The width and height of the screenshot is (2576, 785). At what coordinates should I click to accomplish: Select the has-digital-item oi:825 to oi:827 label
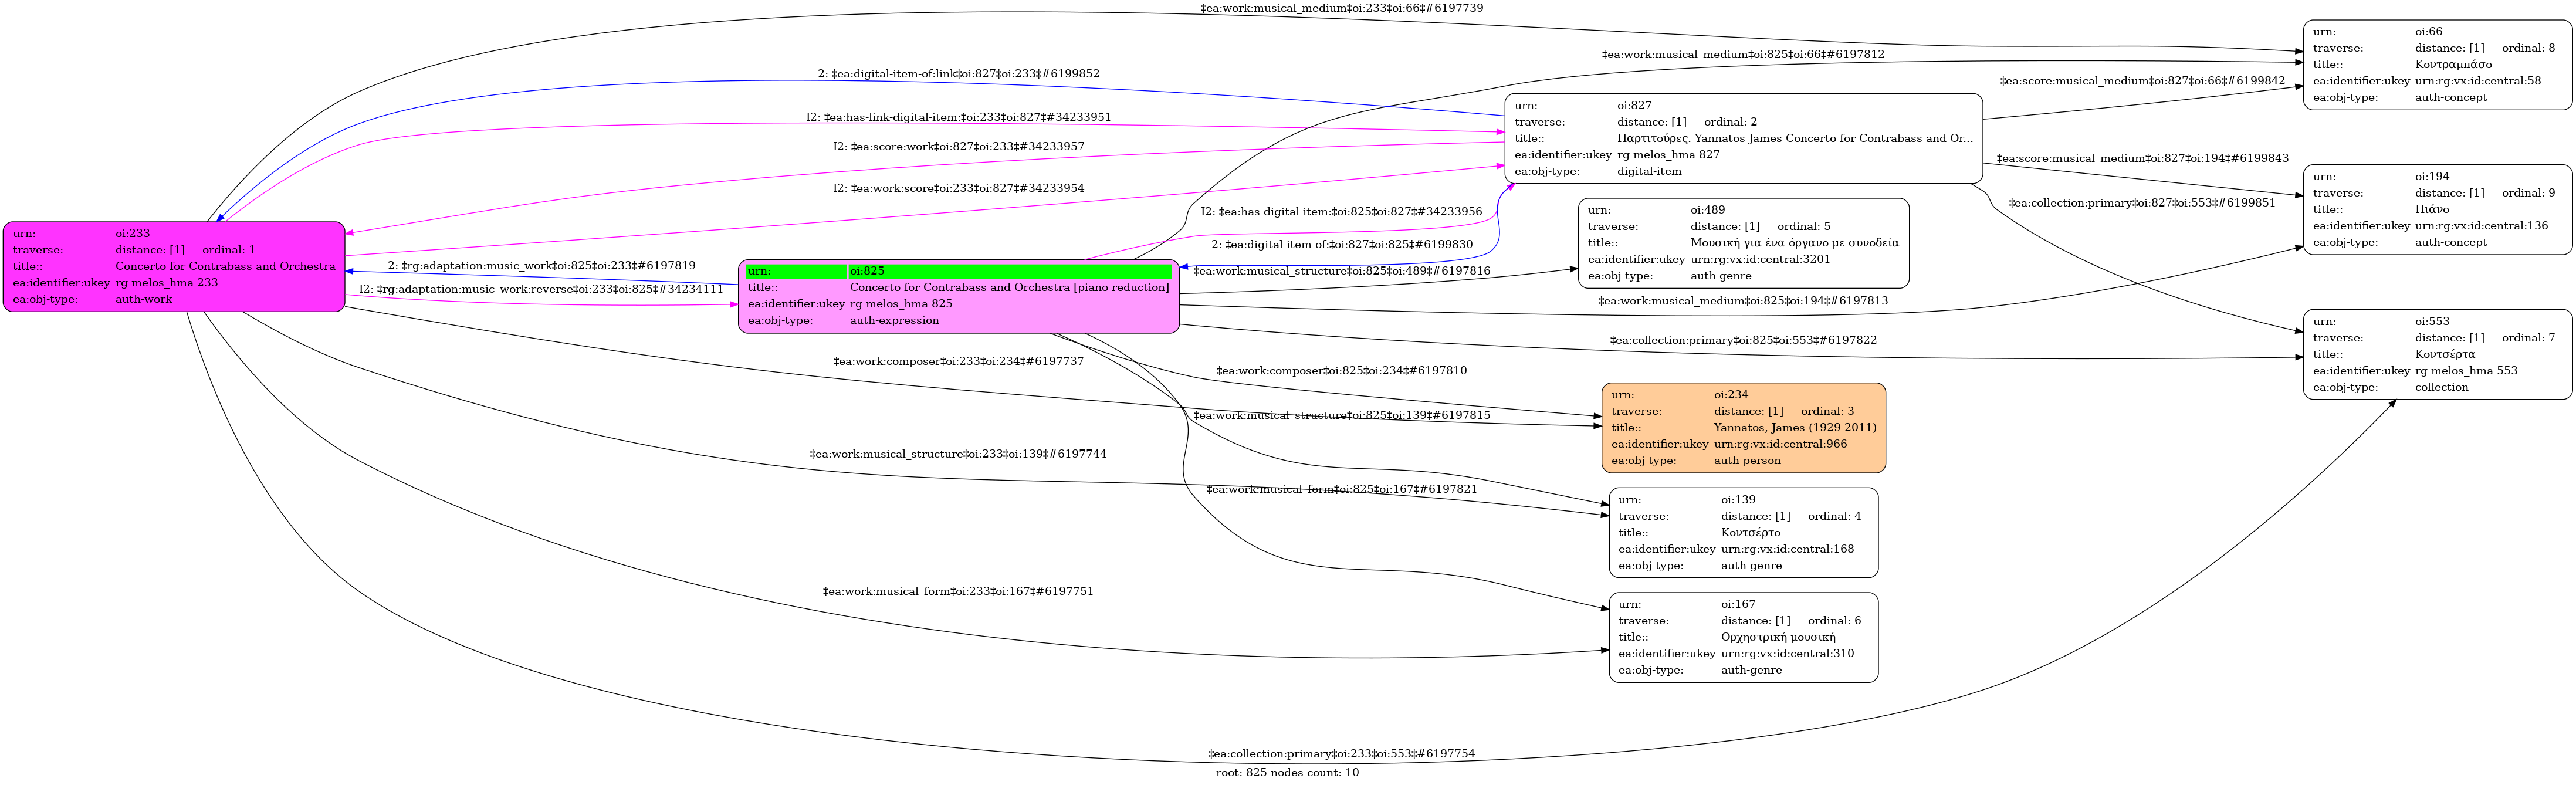click(x=1340, y=212)
